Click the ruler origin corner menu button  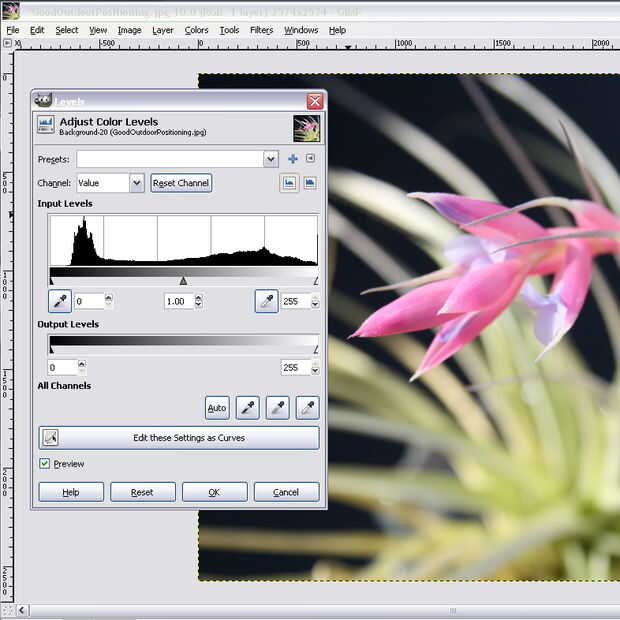7,43
